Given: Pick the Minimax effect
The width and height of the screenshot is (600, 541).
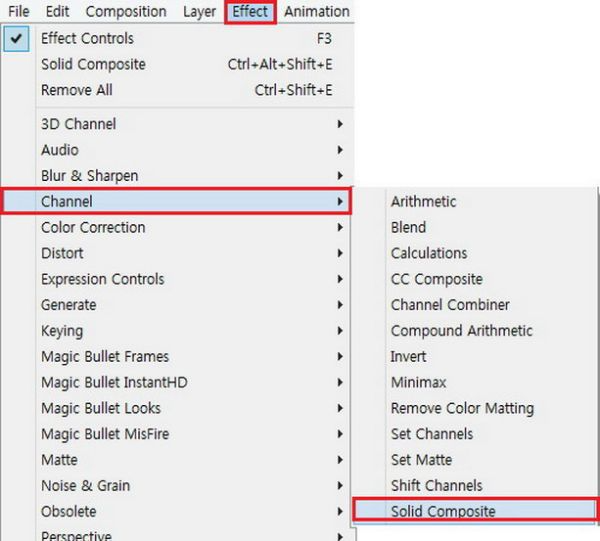Looking at the screenshot, I should pos(418,382).
